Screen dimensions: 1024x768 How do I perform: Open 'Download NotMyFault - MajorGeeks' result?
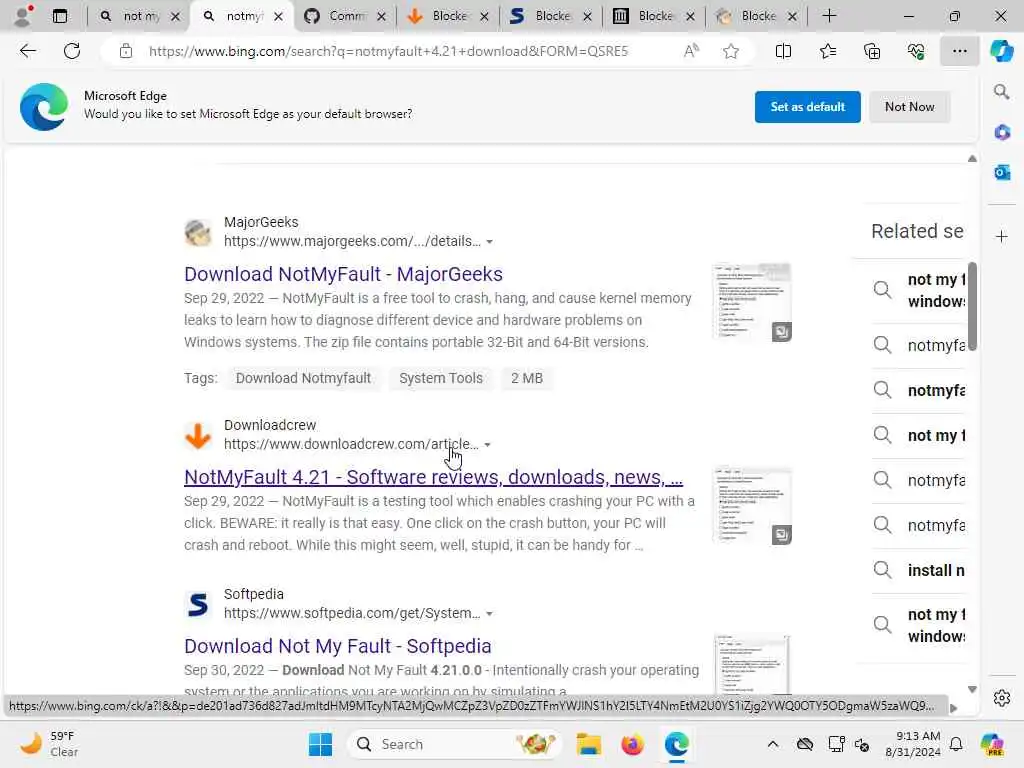343,274
